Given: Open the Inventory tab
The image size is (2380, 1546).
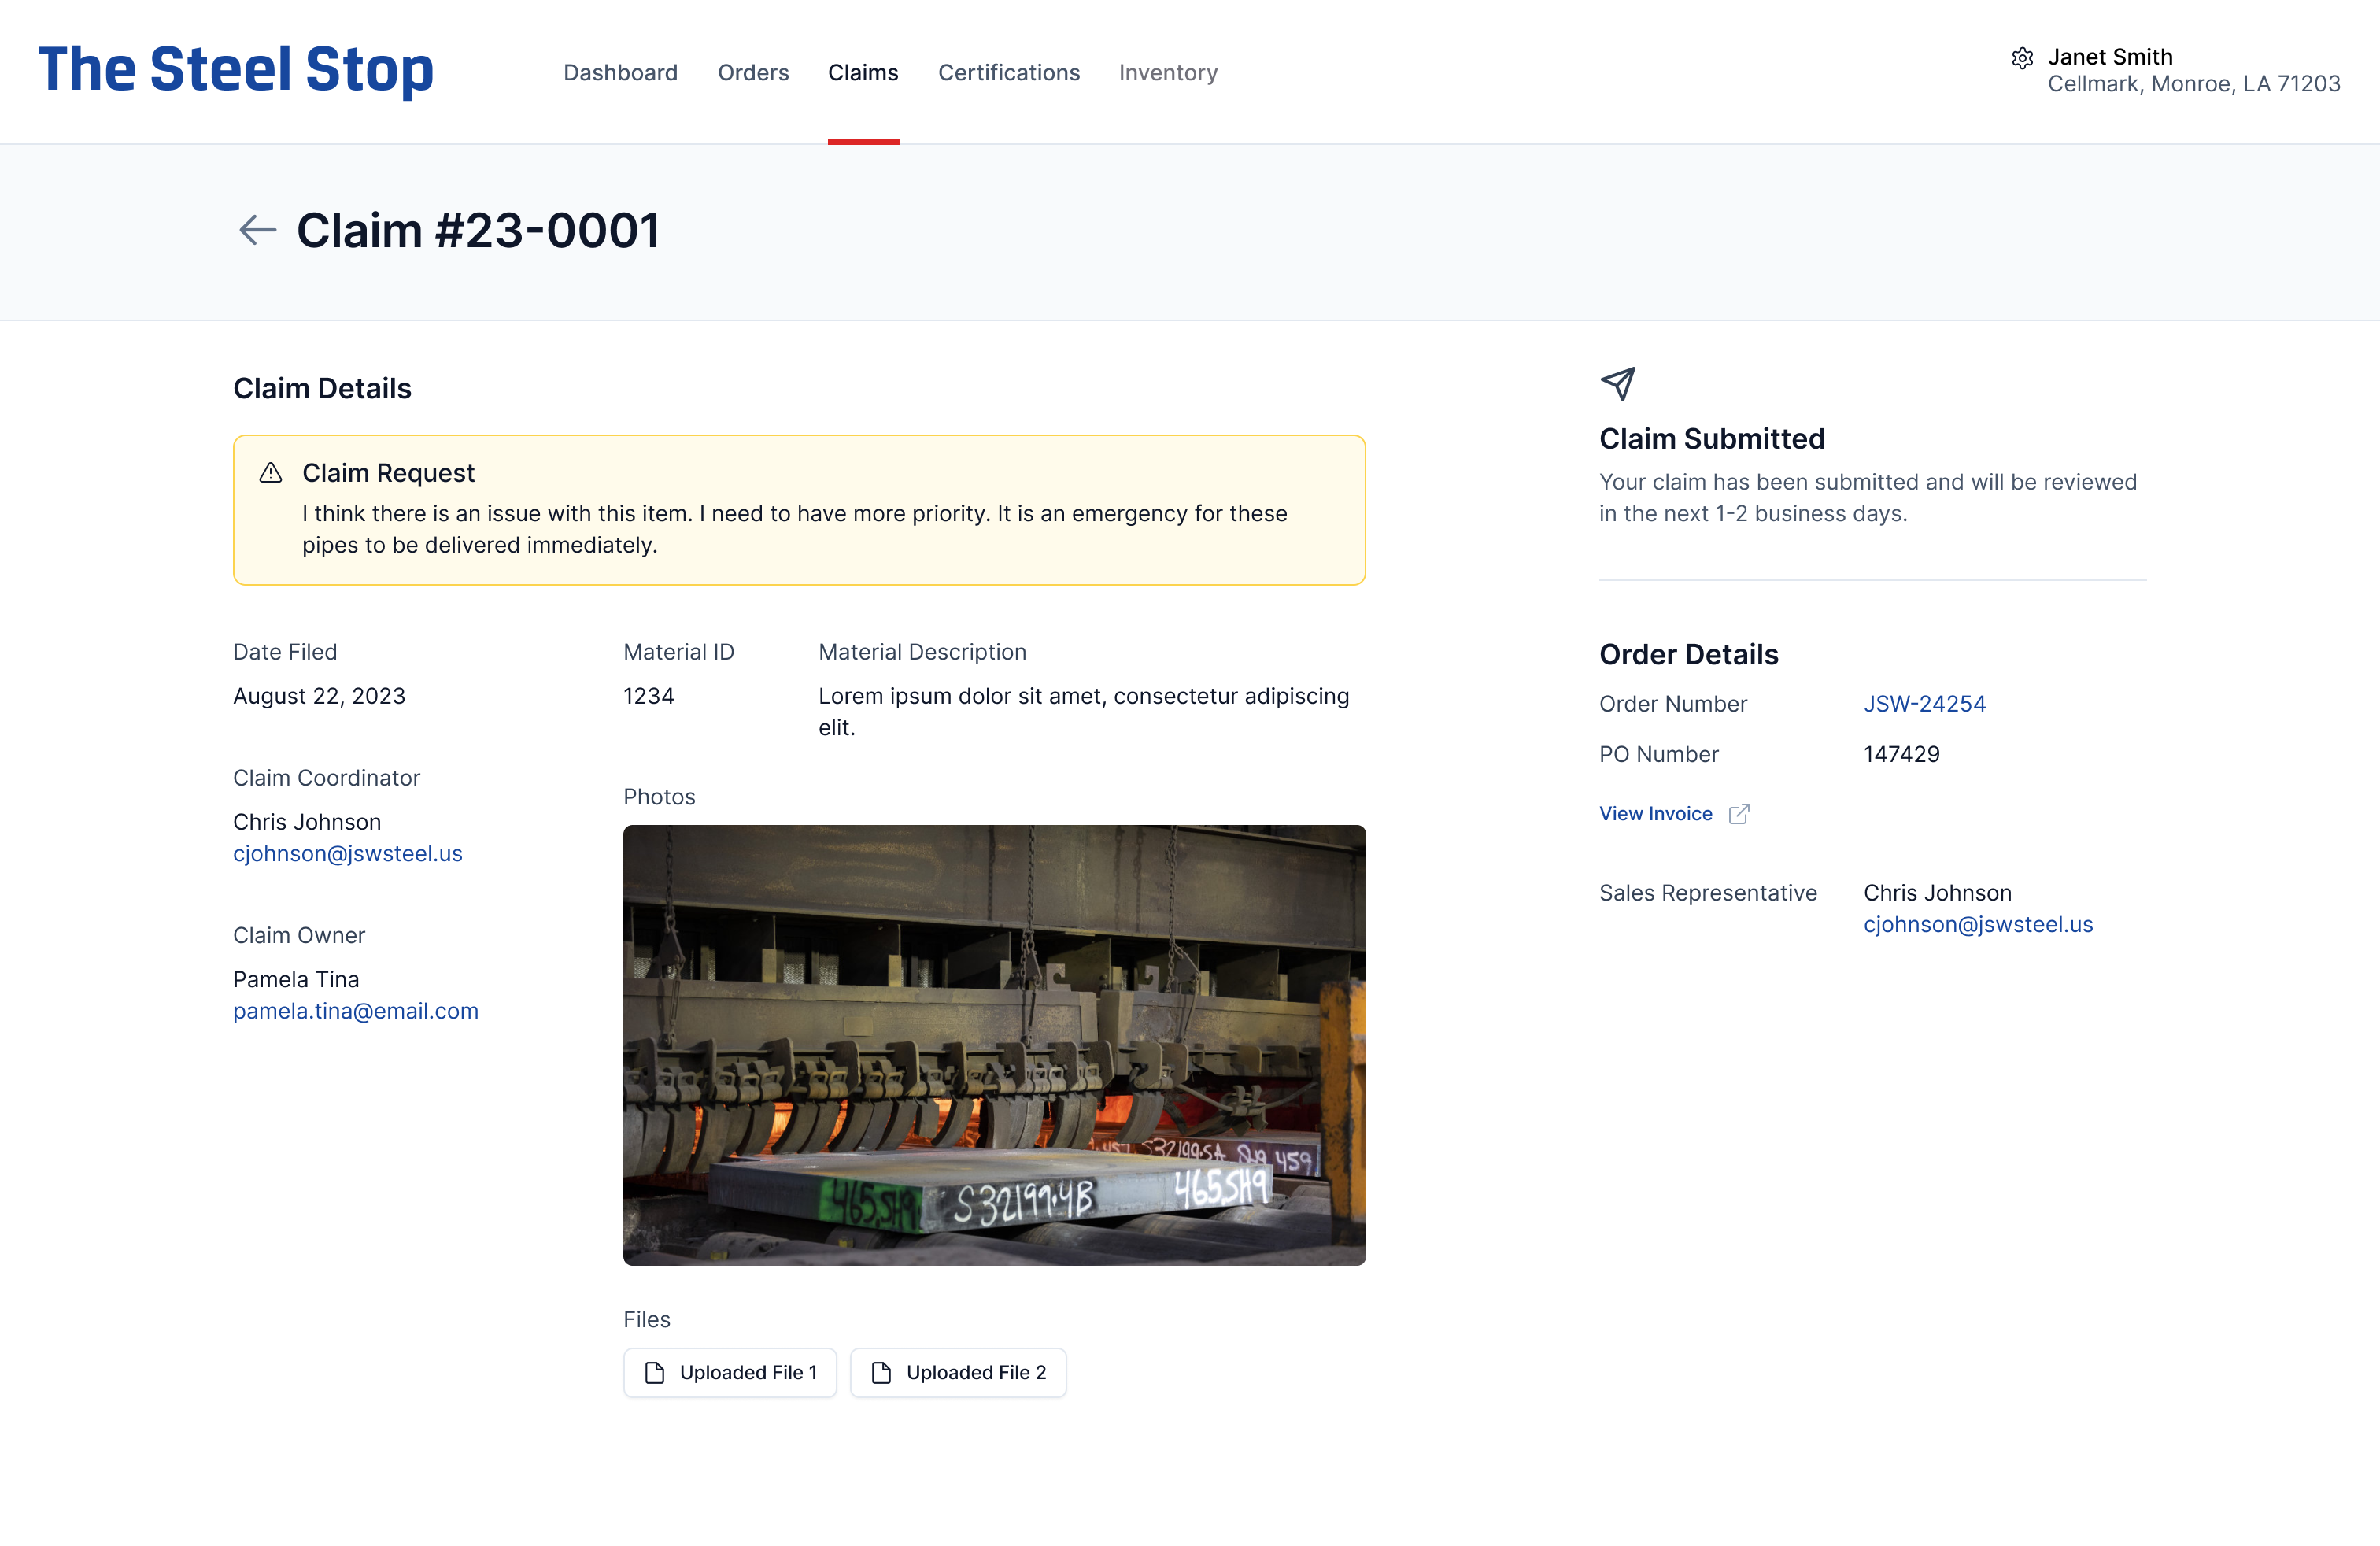Looking at the screenshot, I should pyautogui.click(x=1167, y=73).
